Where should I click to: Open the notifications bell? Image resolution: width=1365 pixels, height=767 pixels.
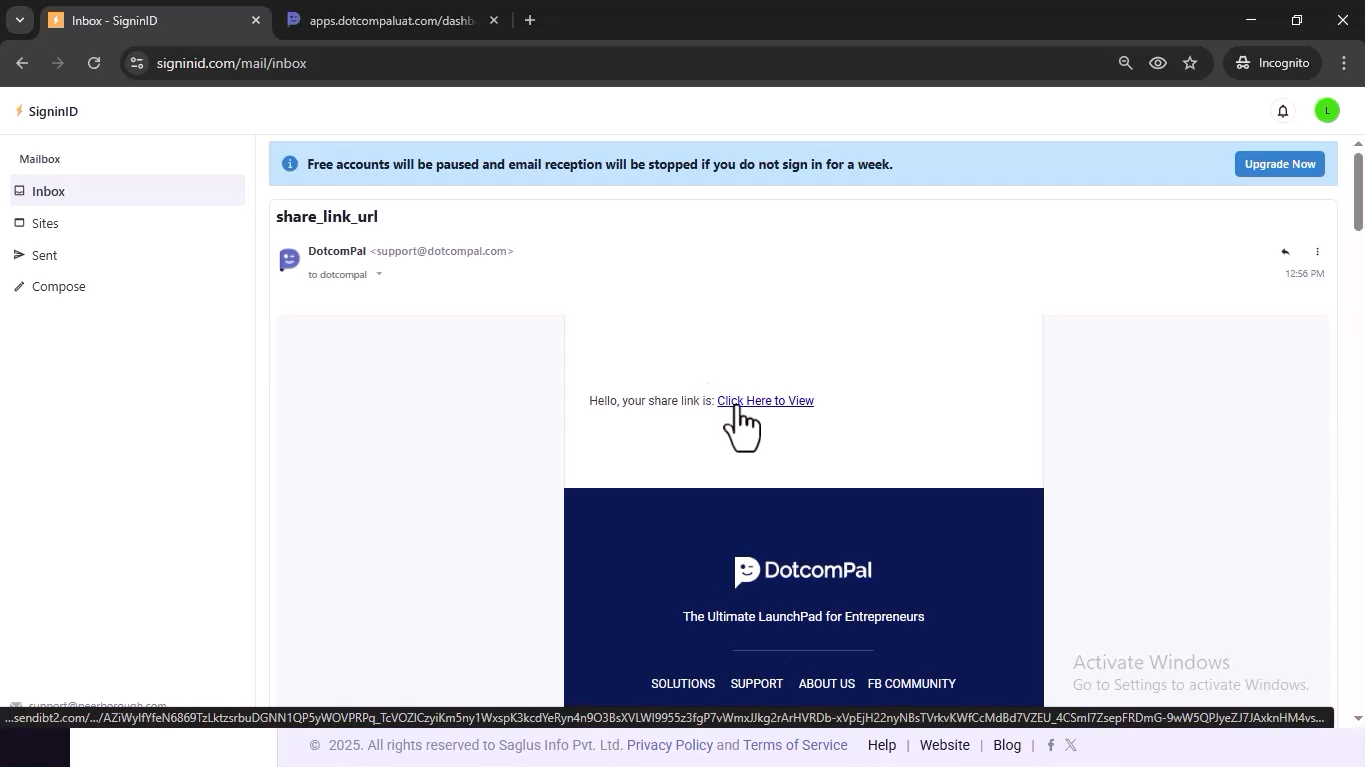1283,111
